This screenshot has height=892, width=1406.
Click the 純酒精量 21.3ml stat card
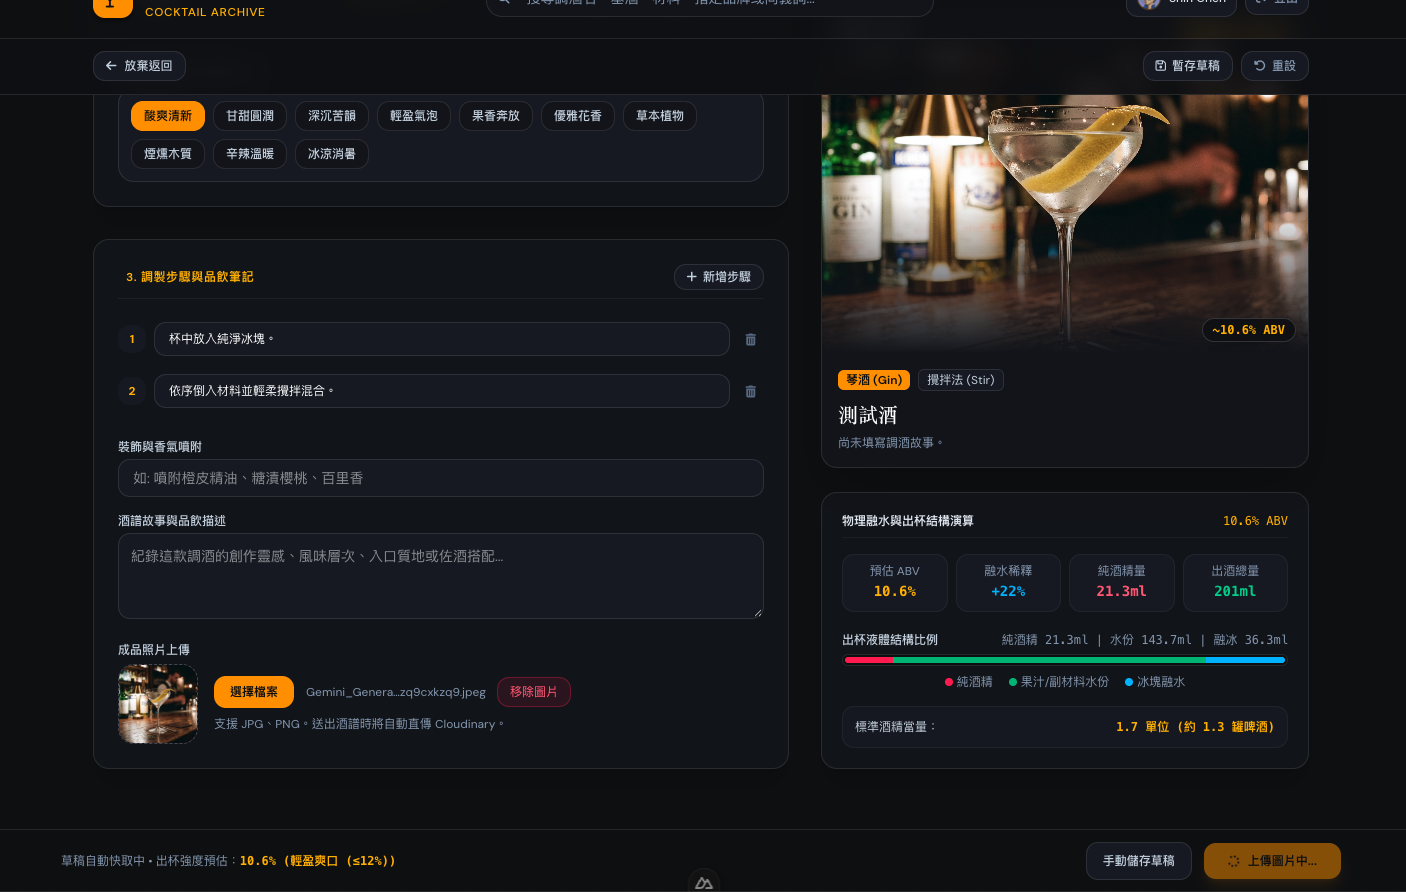pyautogui.click(x=1122, y=582)
